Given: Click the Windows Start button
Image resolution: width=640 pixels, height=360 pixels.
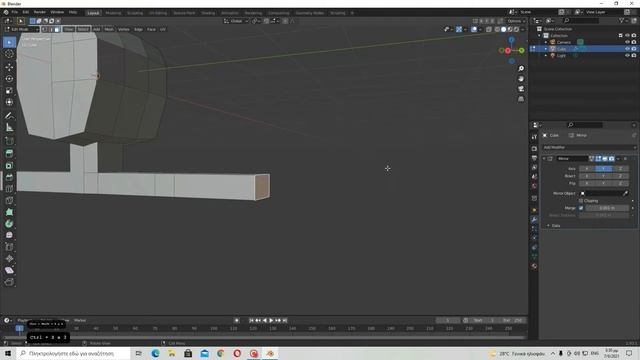Looking at the screenshot, I should click(x=8, y=353).
